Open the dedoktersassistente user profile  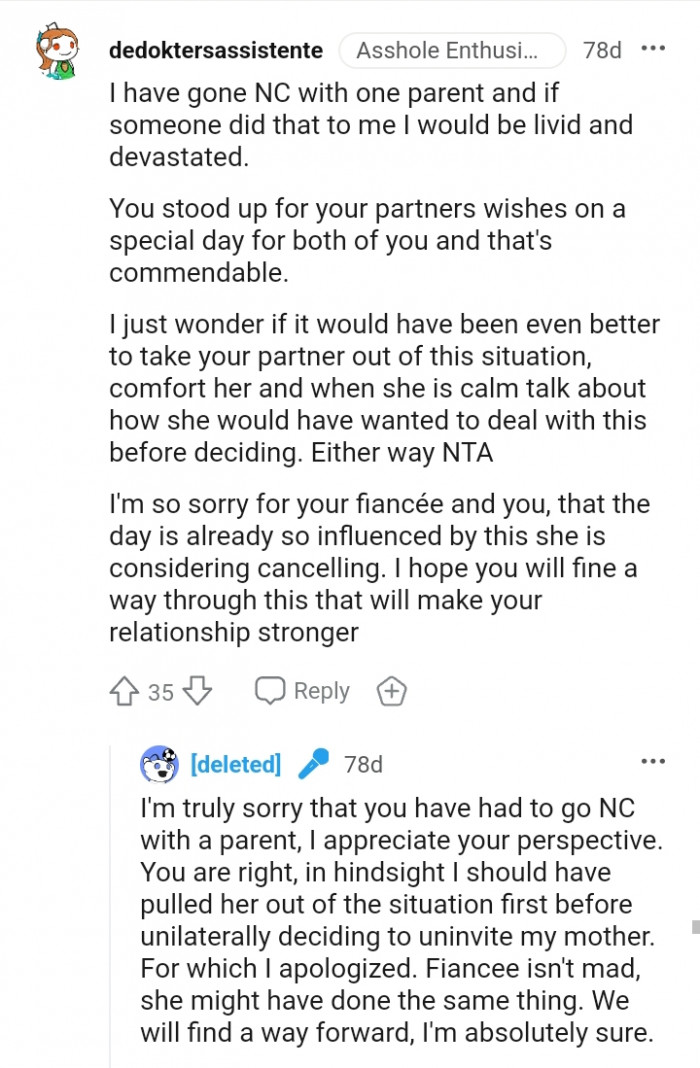pyautogui.click(x=215, y=50)
